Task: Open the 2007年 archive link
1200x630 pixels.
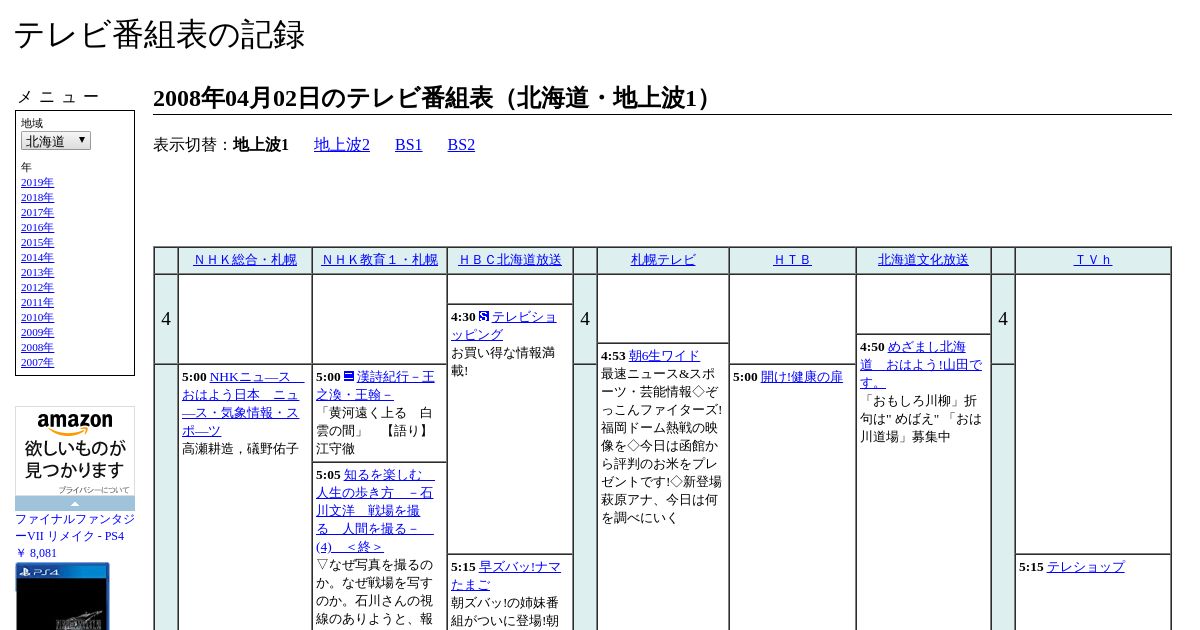Action: 37,362
